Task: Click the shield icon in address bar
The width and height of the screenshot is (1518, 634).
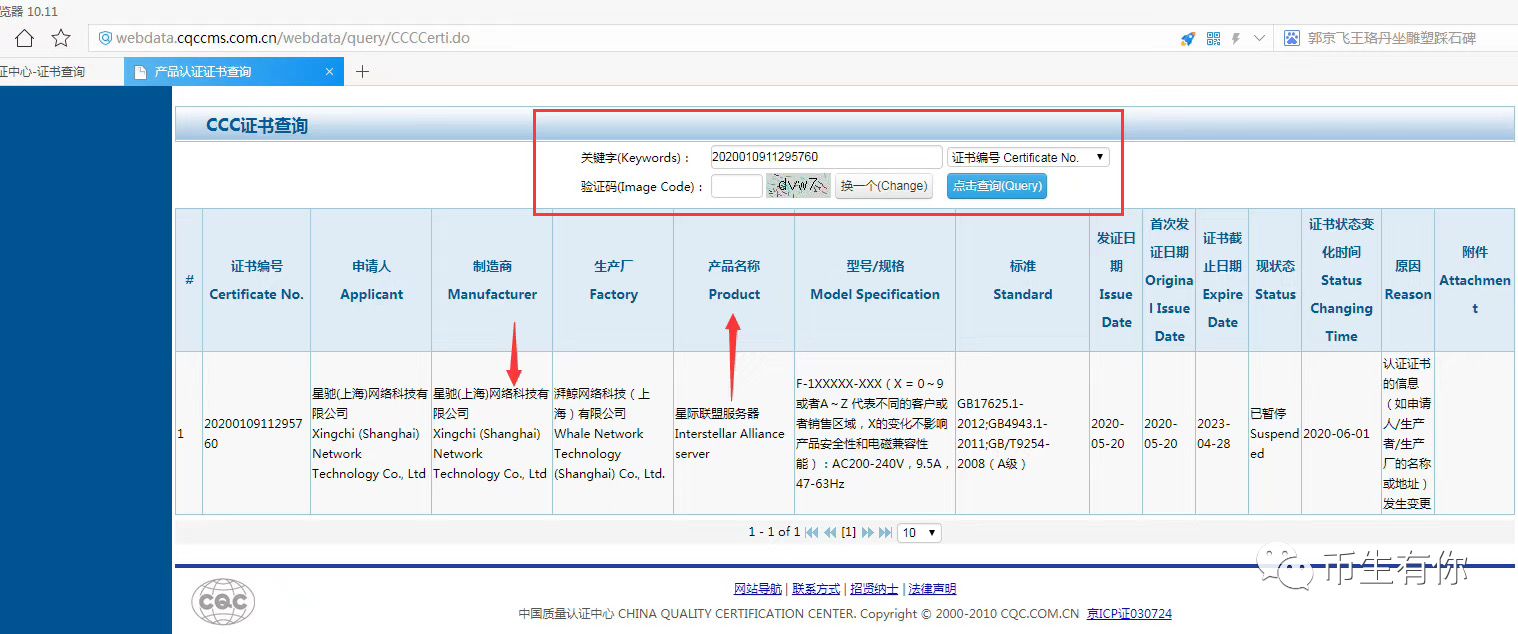Action: tap(104, 38)
